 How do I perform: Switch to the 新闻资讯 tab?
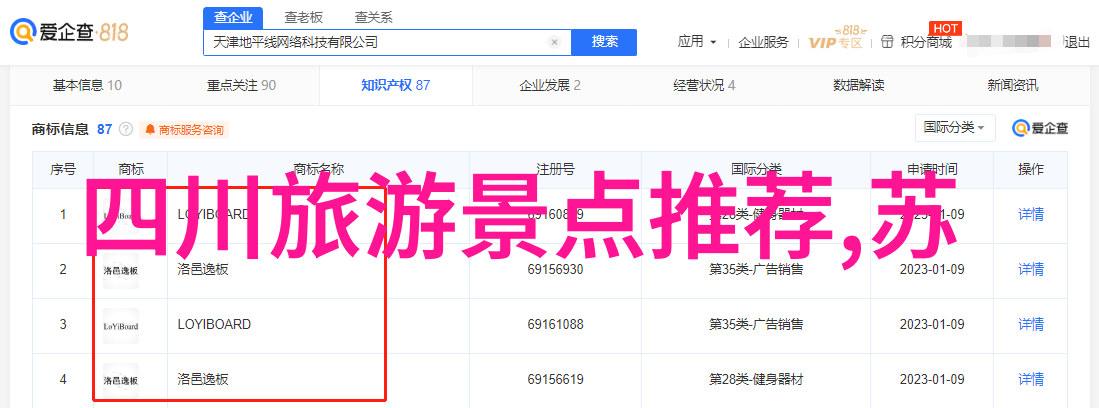1013,86
